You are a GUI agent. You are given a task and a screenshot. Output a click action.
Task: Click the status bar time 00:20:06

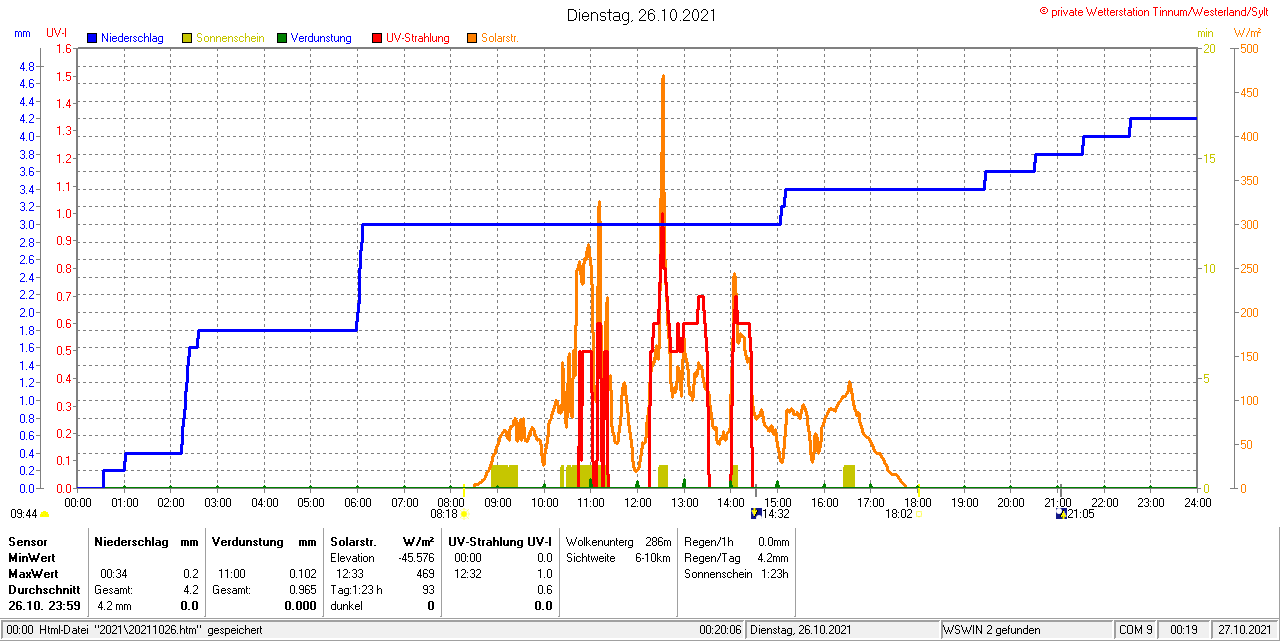pos(720,630)
